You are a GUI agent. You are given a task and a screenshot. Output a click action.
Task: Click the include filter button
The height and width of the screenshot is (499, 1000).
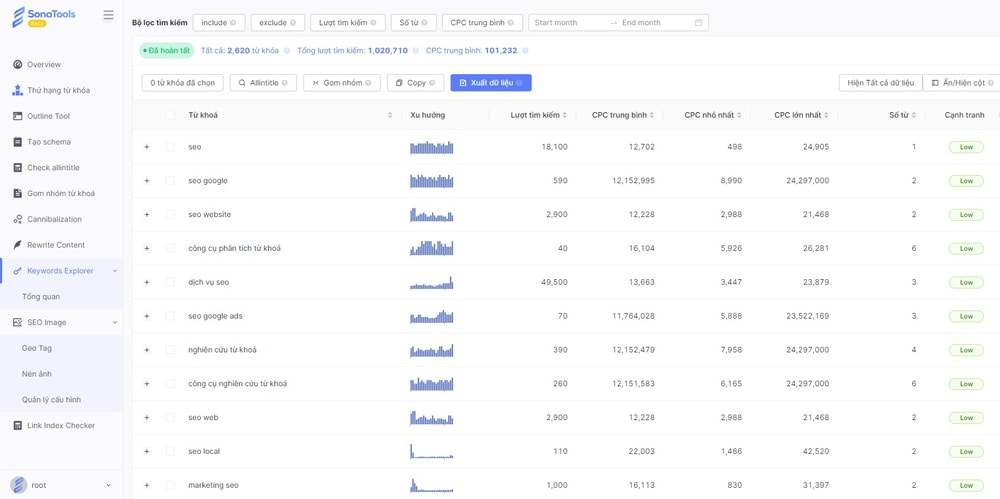pyautogui.click(x=219, y=22)
